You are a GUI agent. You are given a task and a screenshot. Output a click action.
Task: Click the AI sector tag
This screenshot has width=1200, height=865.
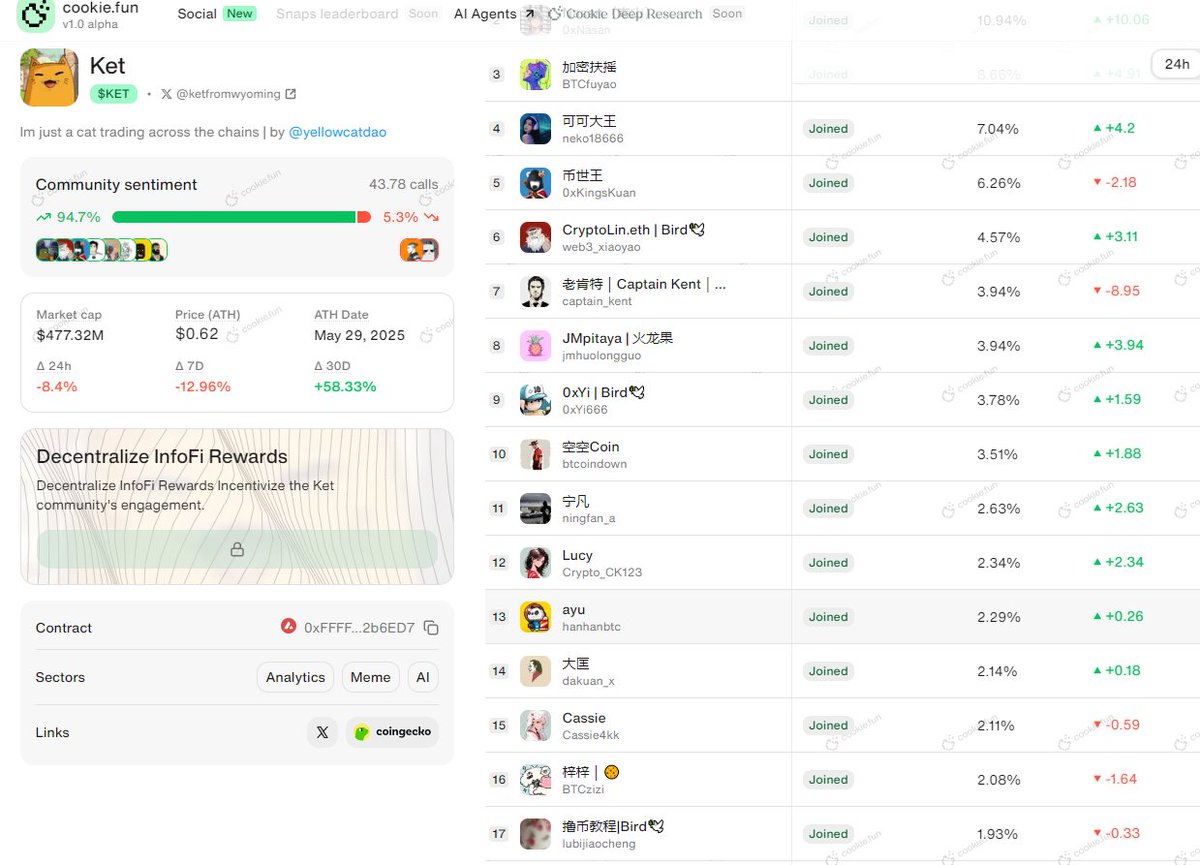pyautogui.click(x=422, y=677)
